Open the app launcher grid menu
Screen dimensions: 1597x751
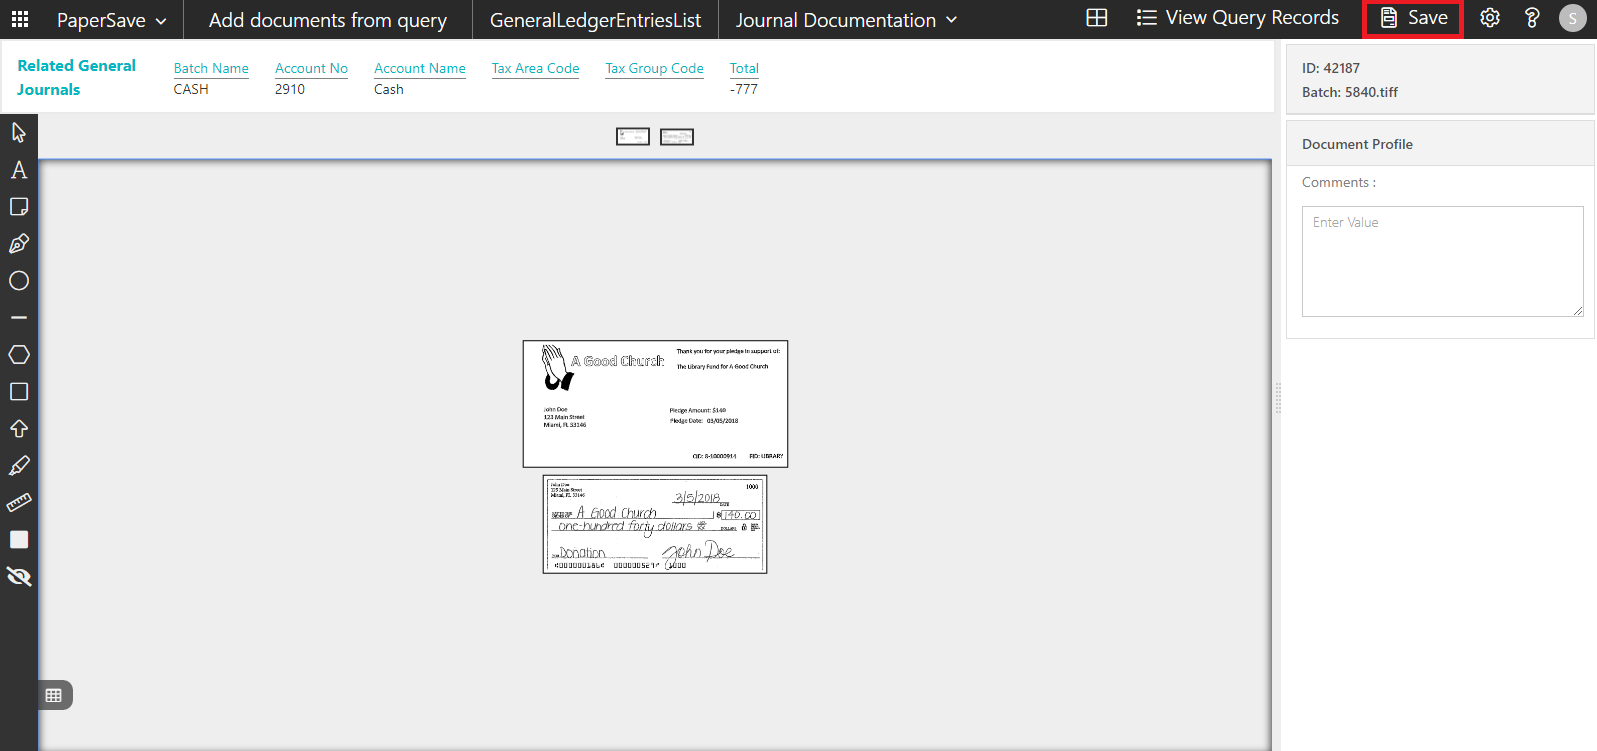pyautogui.click(x=20, y=19)
